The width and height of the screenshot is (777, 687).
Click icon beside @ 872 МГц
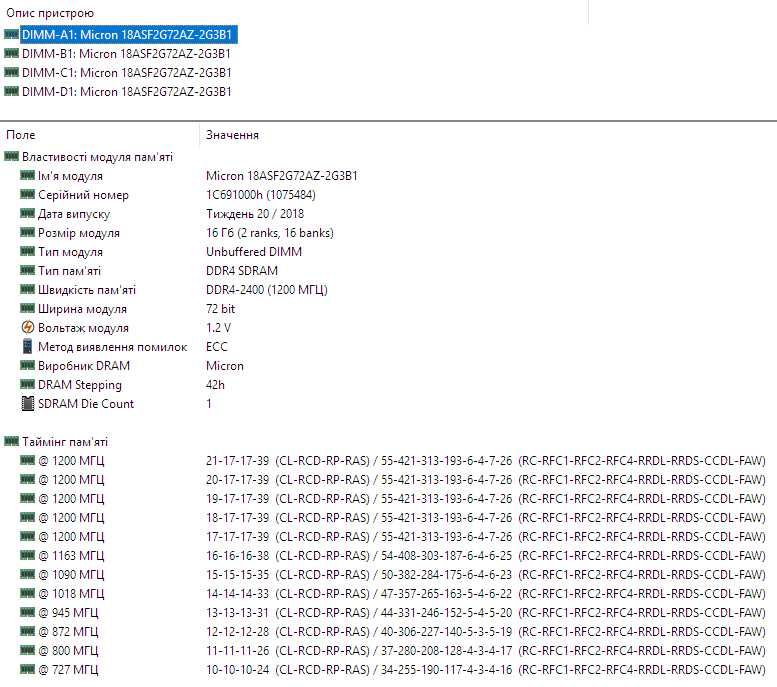[27, 631]
